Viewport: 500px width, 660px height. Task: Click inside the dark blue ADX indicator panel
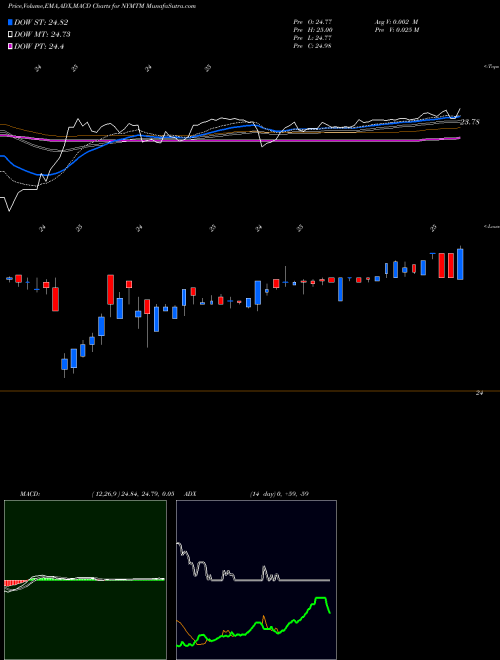click(256, 580)
